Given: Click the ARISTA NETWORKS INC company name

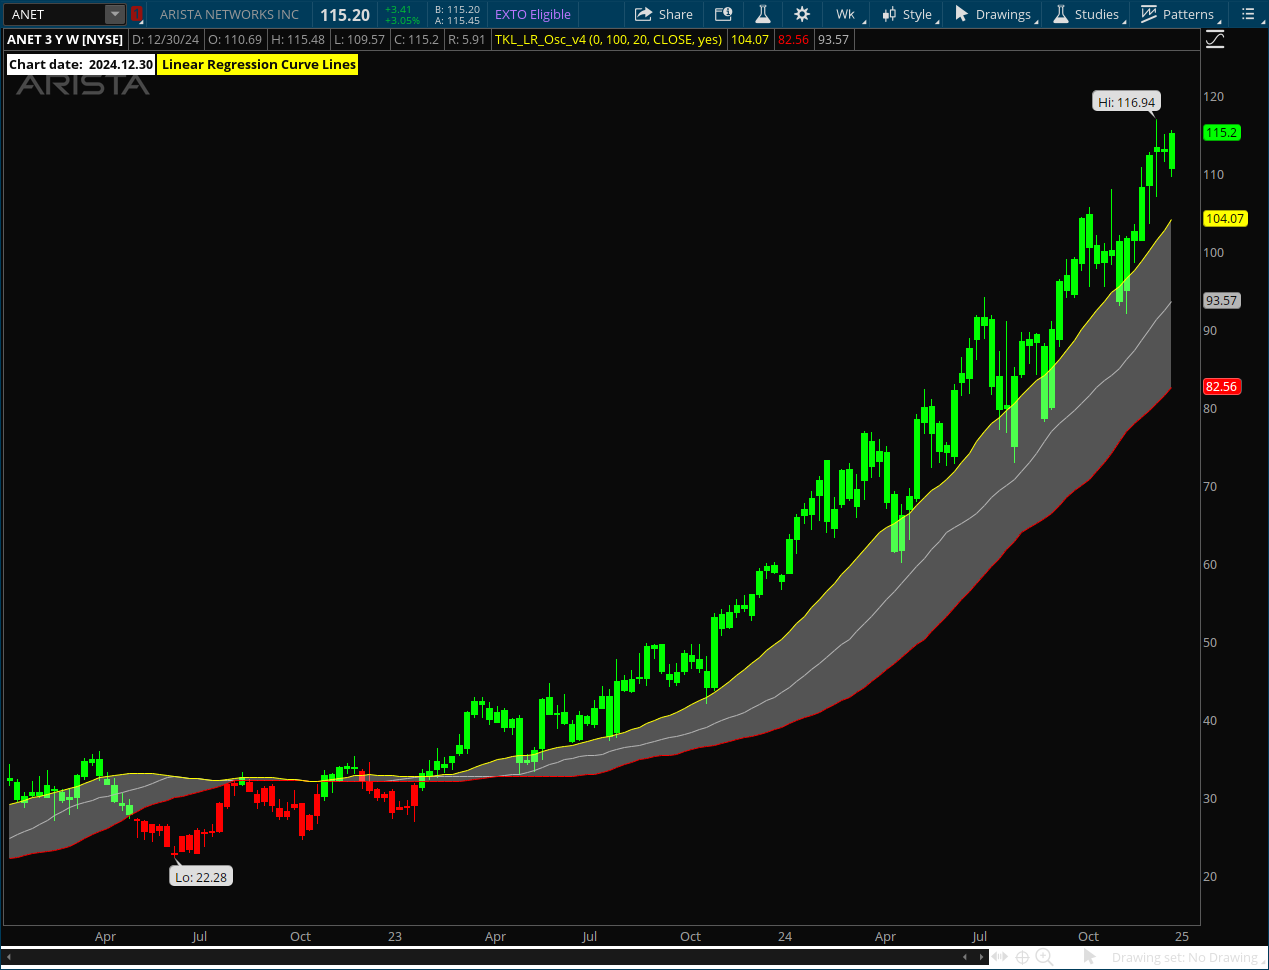Looking at the screenshot, I should (229, 14).
